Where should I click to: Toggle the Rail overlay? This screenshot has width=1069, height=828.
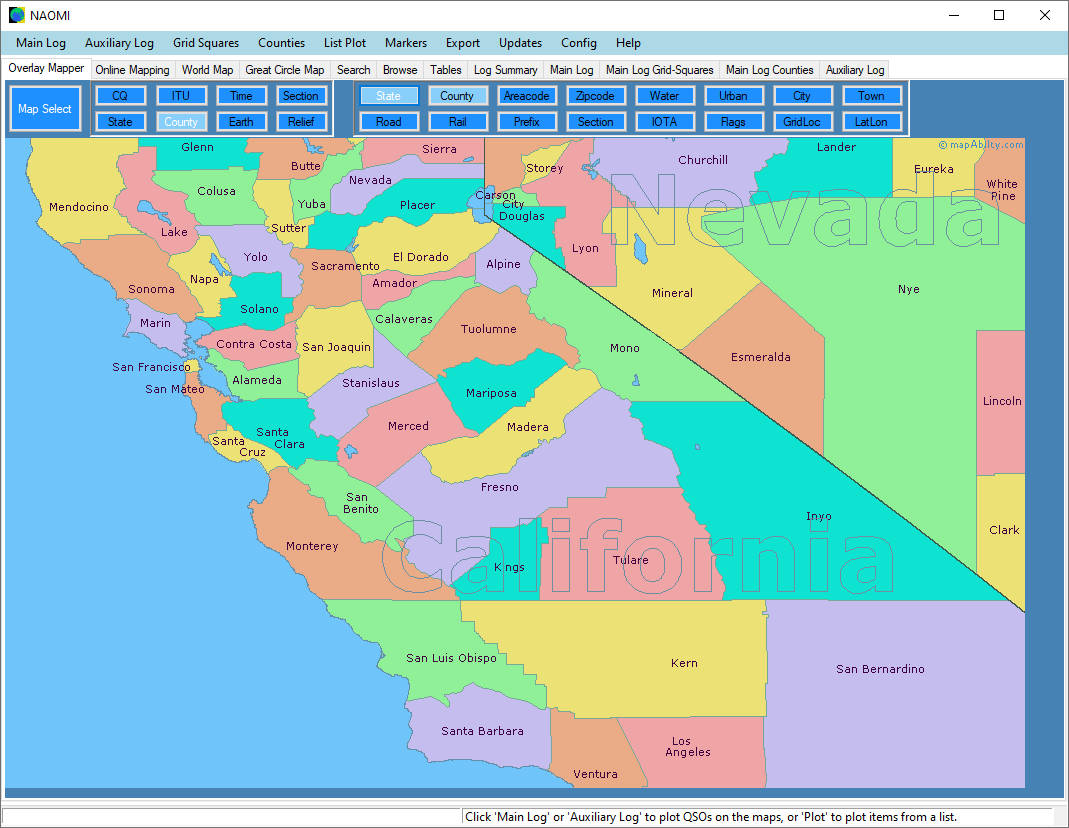click(457, 122)
